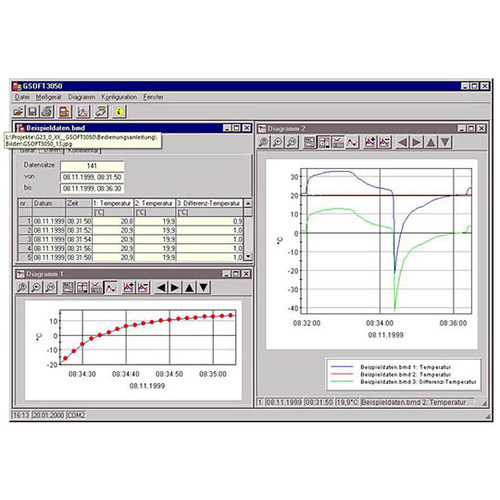Image resolution: width=500 pixels, height=500 pixels.
Task: Click COM2 in the main status bar
Action: pyautogui.click(x=76, y=415)
